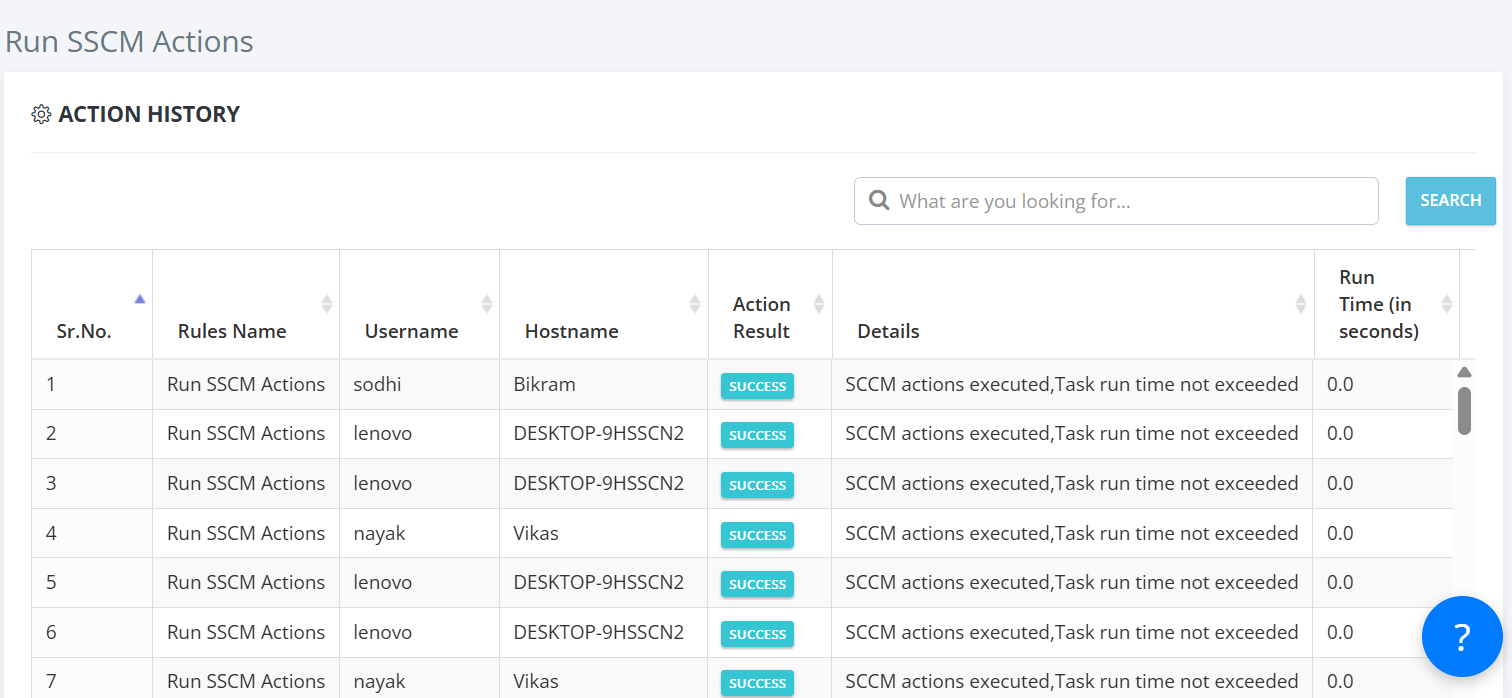
Task: Select username 'lenovo' in row 3
Action: click(x=382, y=483)
